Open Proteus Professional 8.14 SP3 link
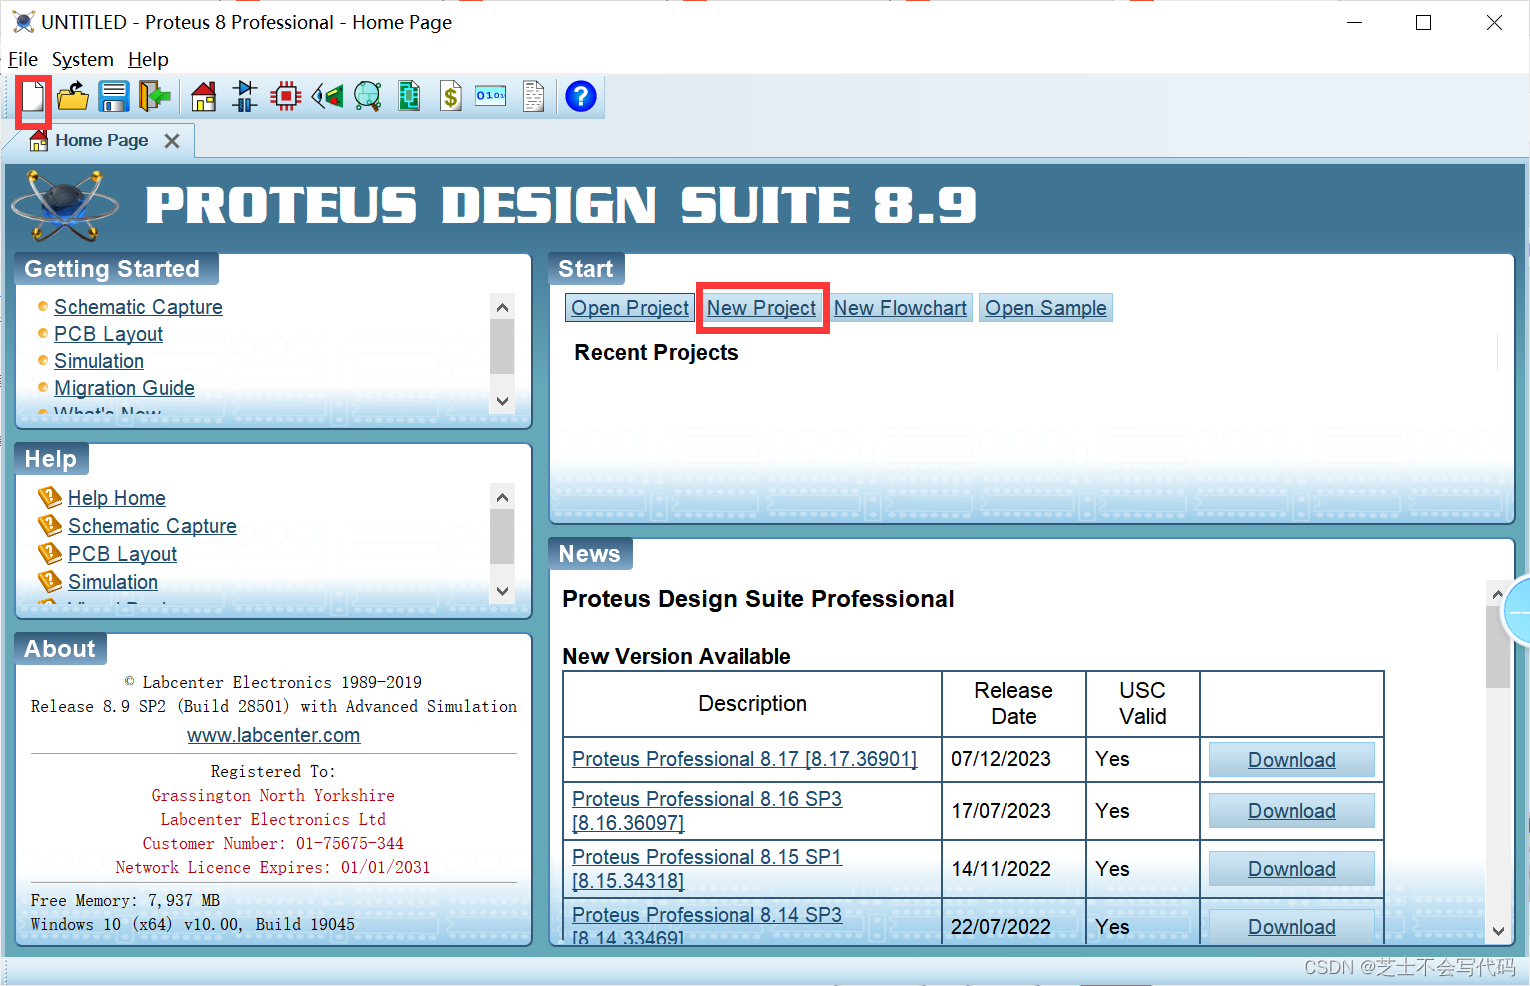This screenshot has width=1530, height=986. [707, 925]
